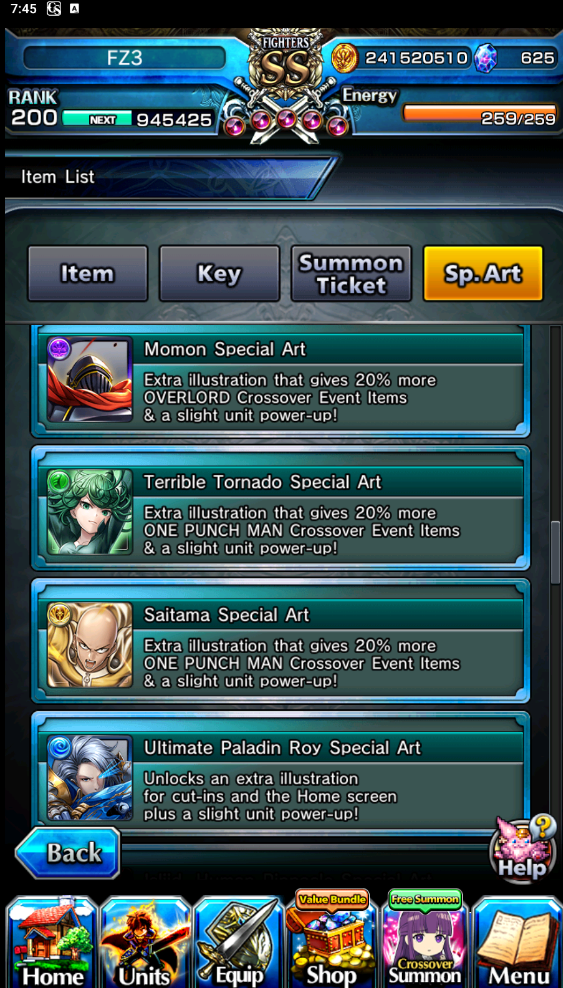Tap the blue crystal gem icon
The width and height of the screenshot is (563, 988).
click(486, 59)
